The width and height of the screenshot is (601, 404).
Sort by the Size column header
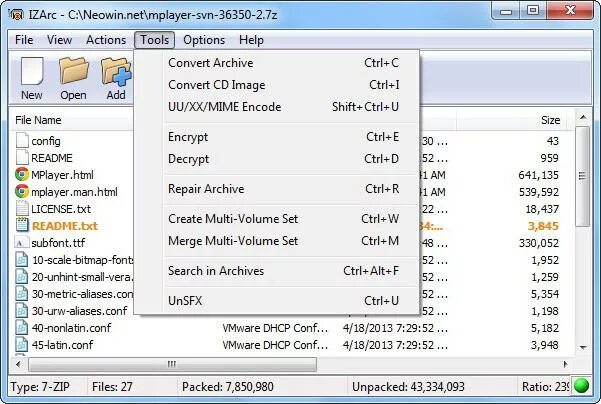(550, 120)
